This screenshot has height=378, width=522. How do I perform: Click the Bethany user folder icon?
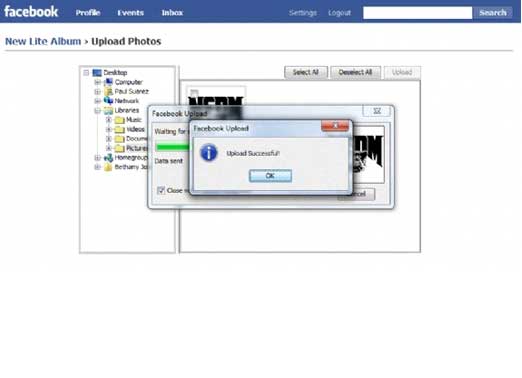(108, 167)
